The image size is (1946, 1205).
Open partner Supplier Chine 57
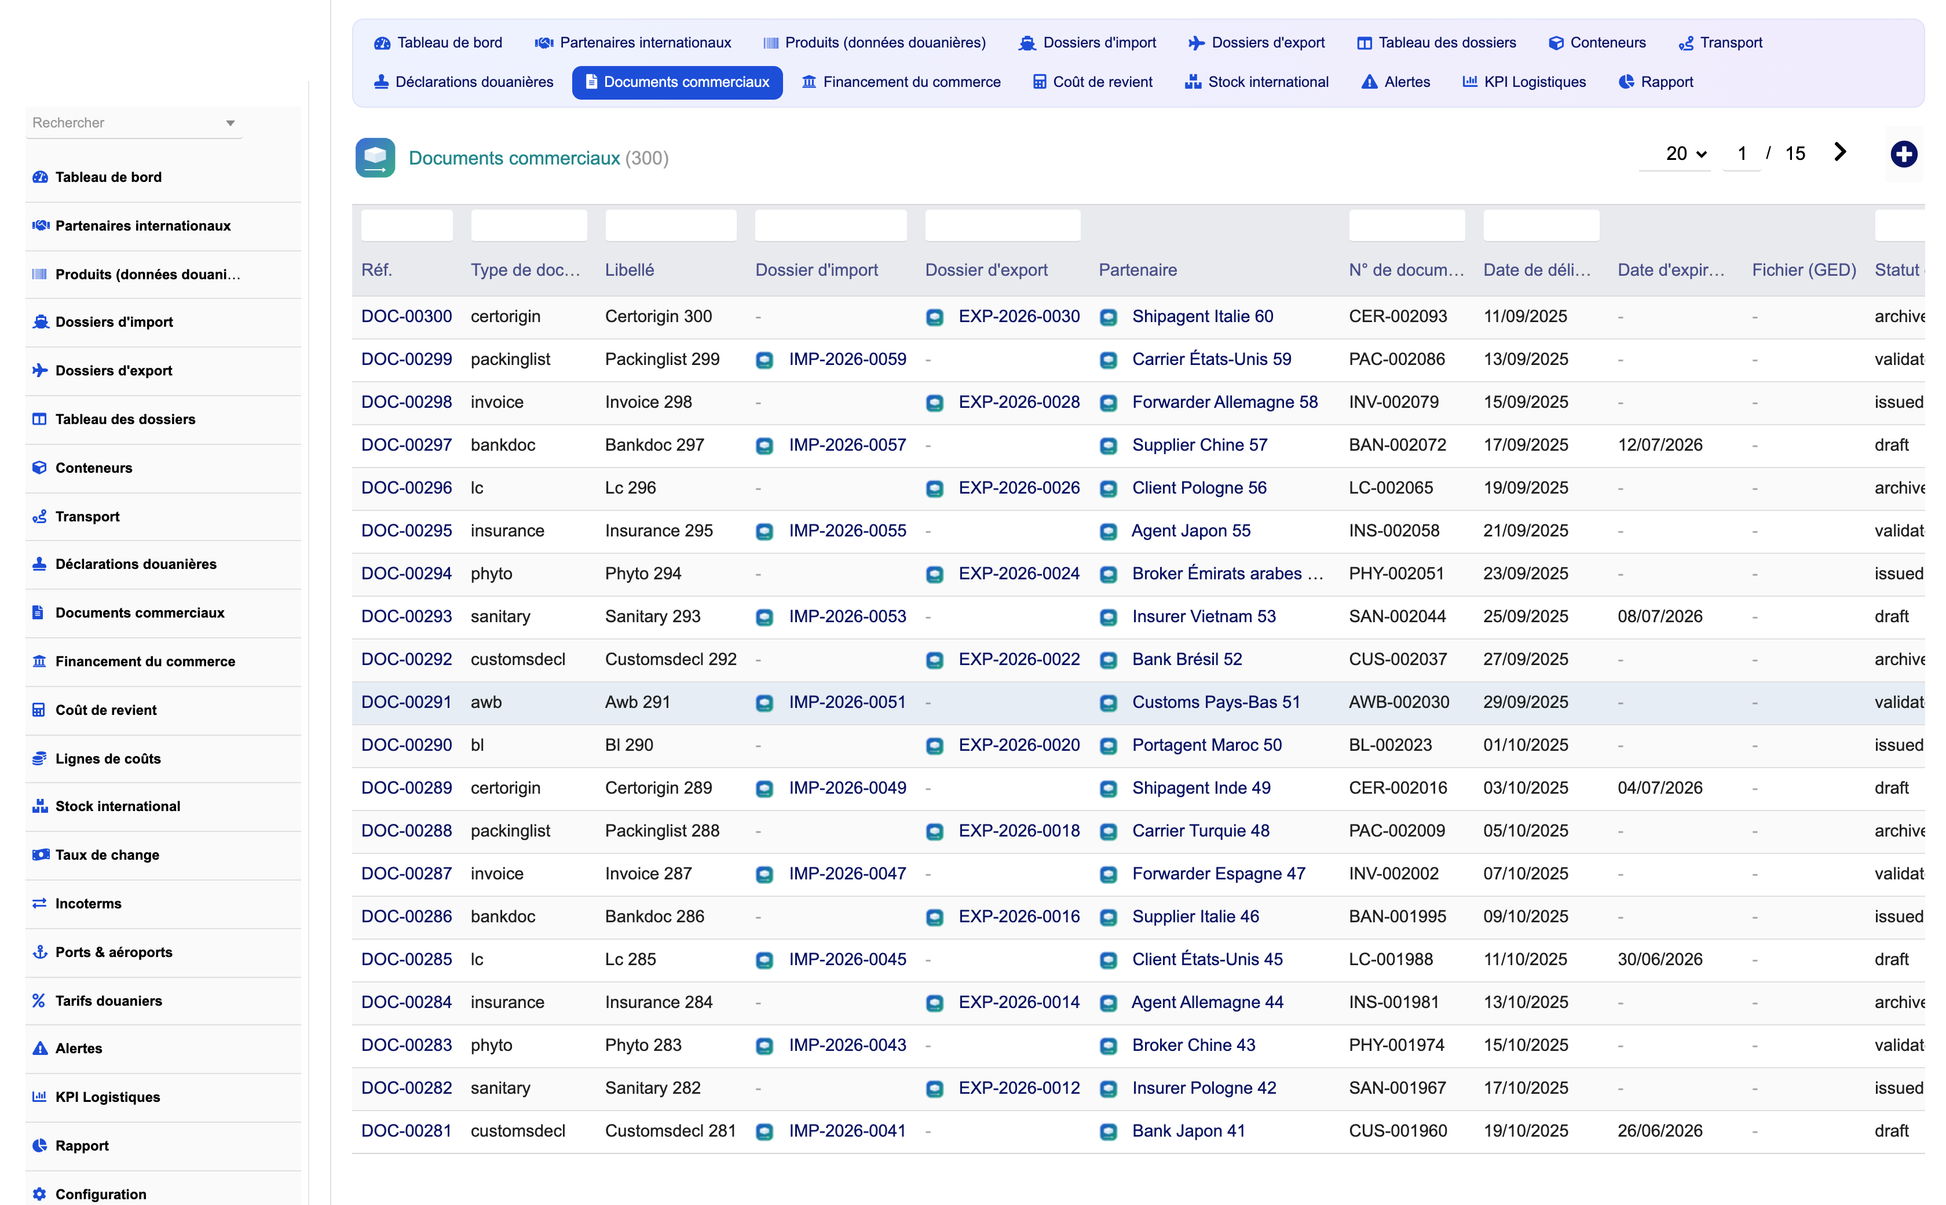[1199, 446]
